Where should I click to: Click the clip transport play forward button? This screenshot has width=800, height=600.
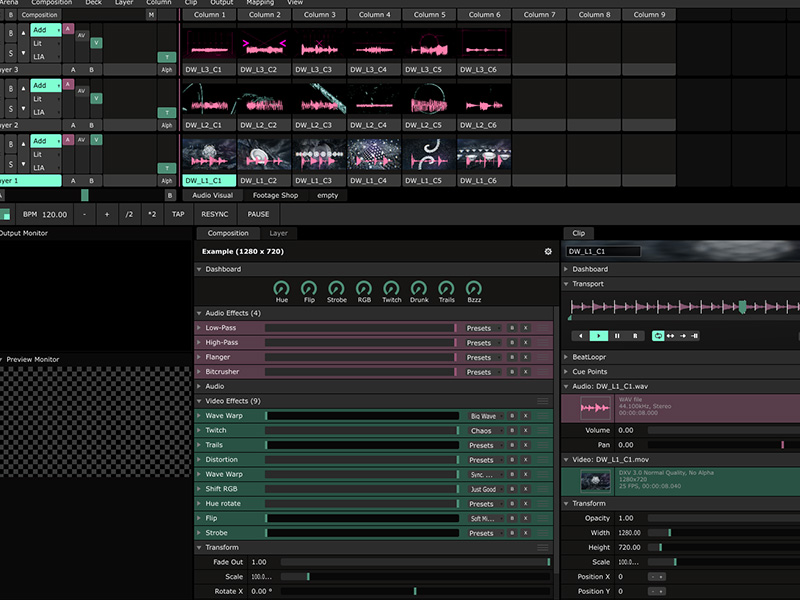coord(598,336)
